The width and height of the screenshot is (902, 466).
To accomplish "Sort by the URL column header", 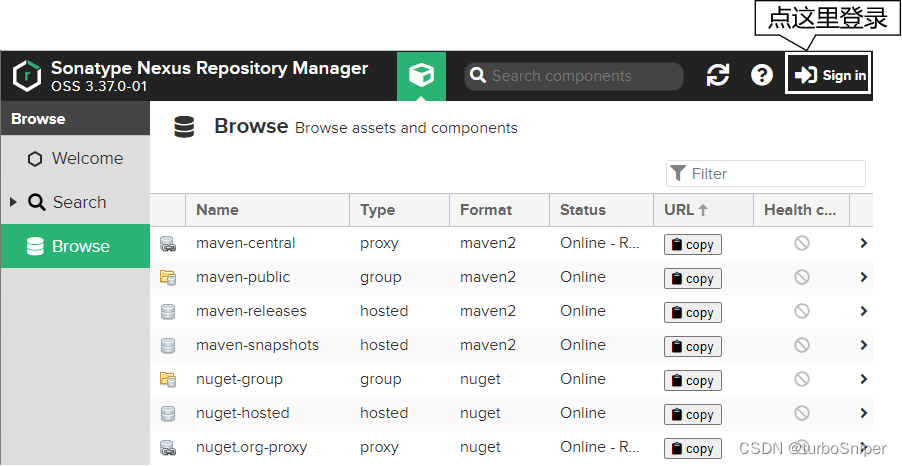I will coord(704,210).
